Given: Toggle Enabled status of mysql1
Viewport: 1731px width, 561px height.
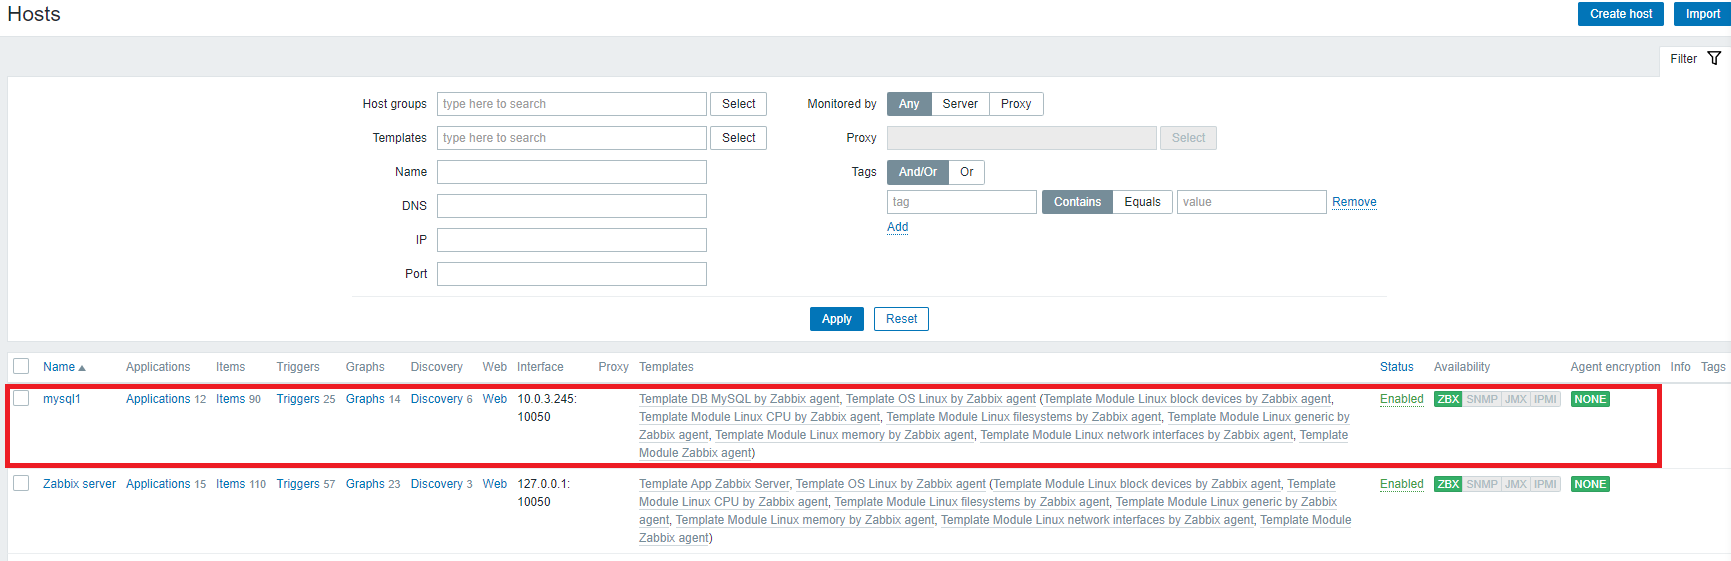Looking at the screenshot, I should (x=1401, y=399).
